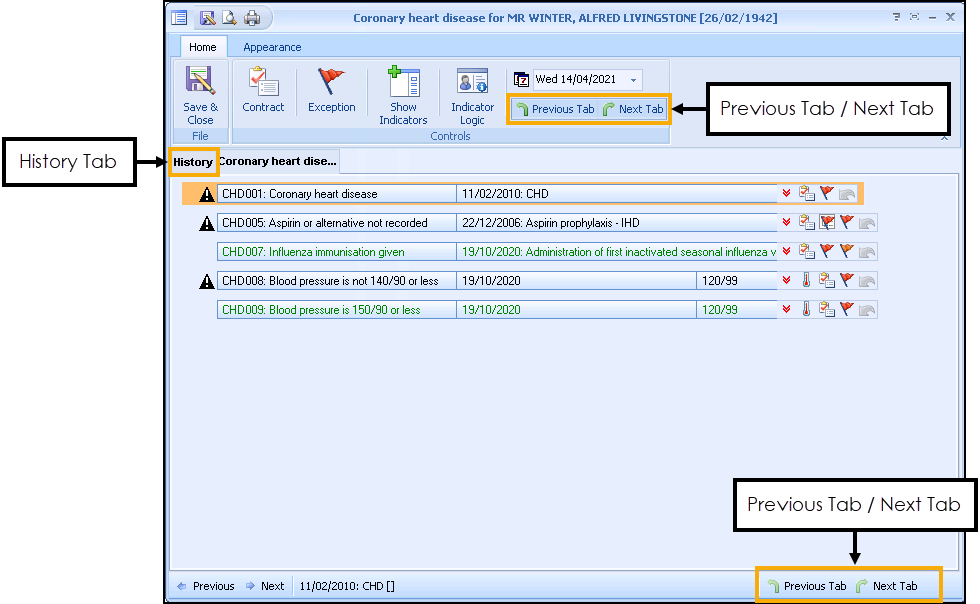Click orange flag icon on CHD007 row

tap(846, 252)
